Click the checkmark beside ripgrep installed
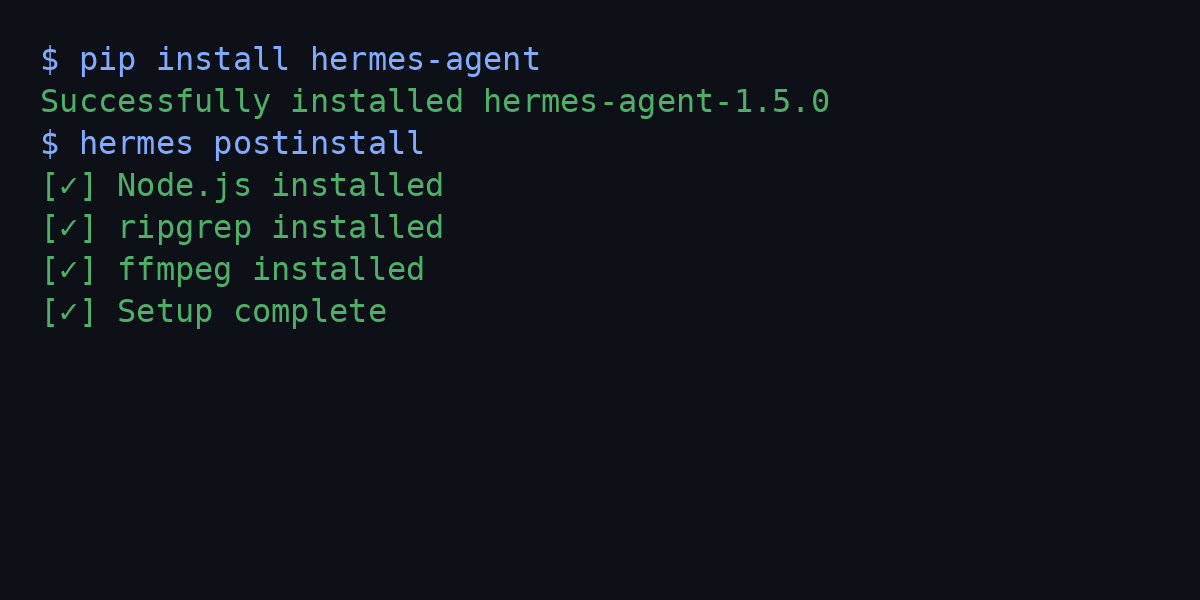 [68, 228]
